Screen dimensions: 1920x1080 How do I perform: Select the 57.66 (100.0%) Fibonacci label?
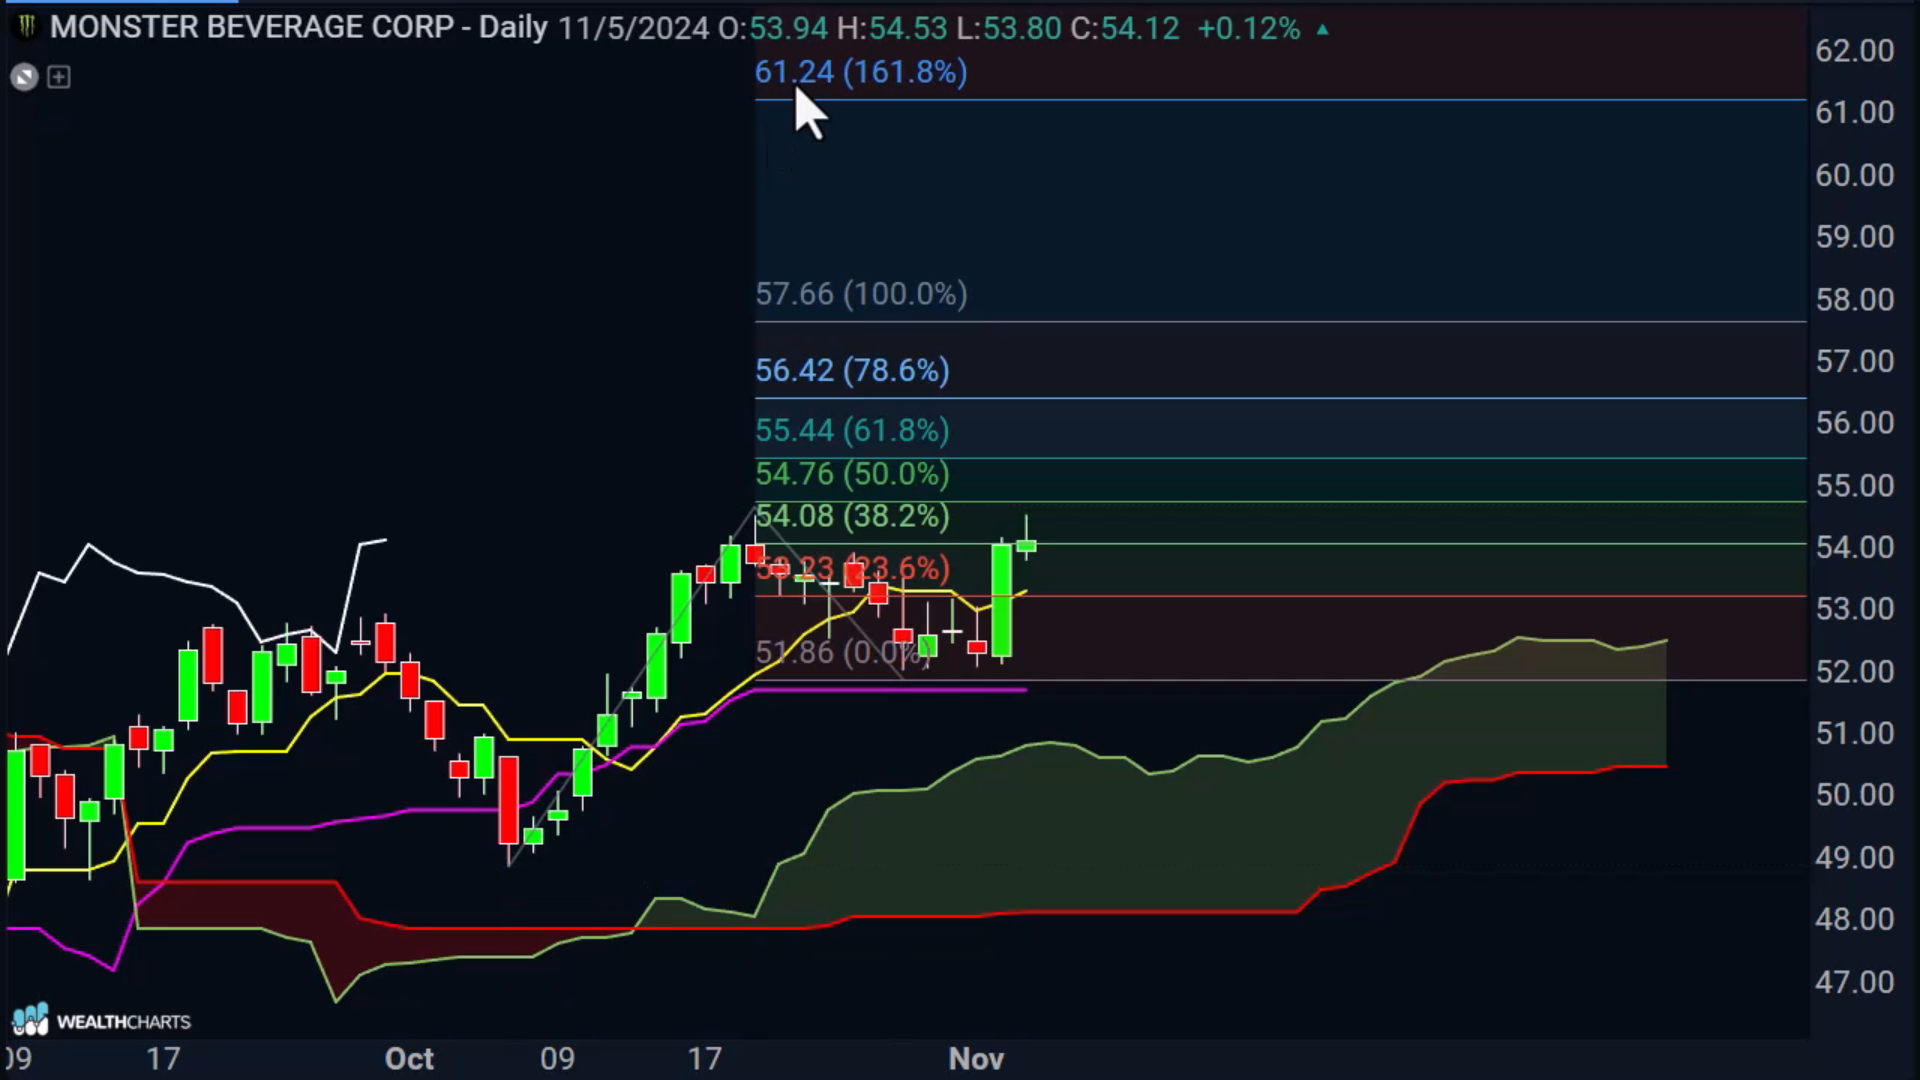pyautogui.click(x=861, y=294)
